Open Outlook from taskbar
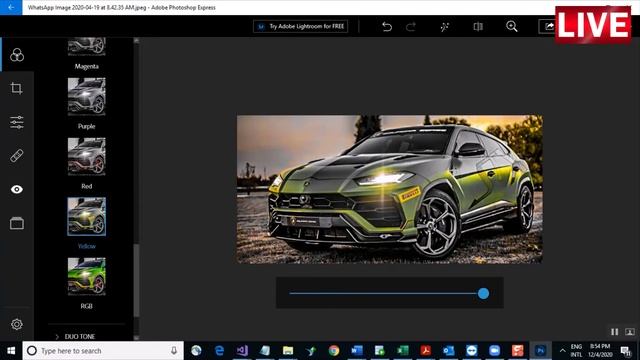The image size is (640, 360). point(449,351)
